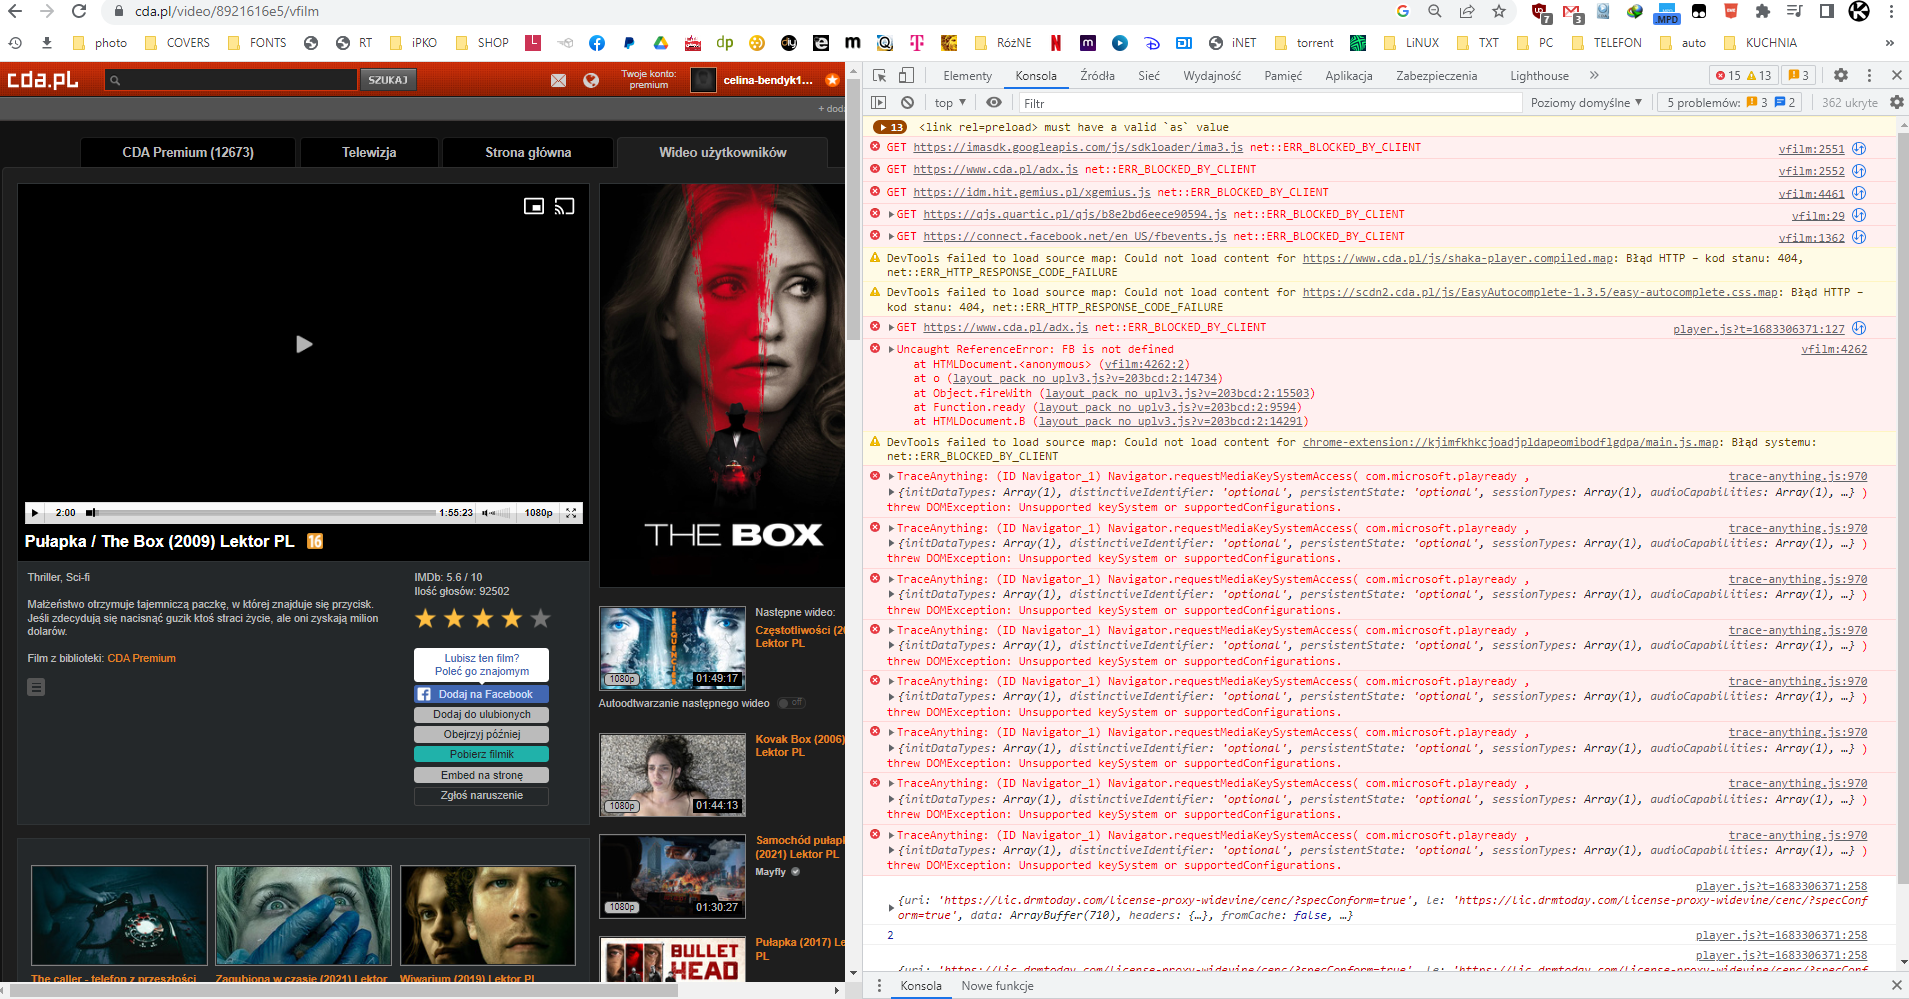
Task: Open the Facebook bookmark icon
Action: 597,43
